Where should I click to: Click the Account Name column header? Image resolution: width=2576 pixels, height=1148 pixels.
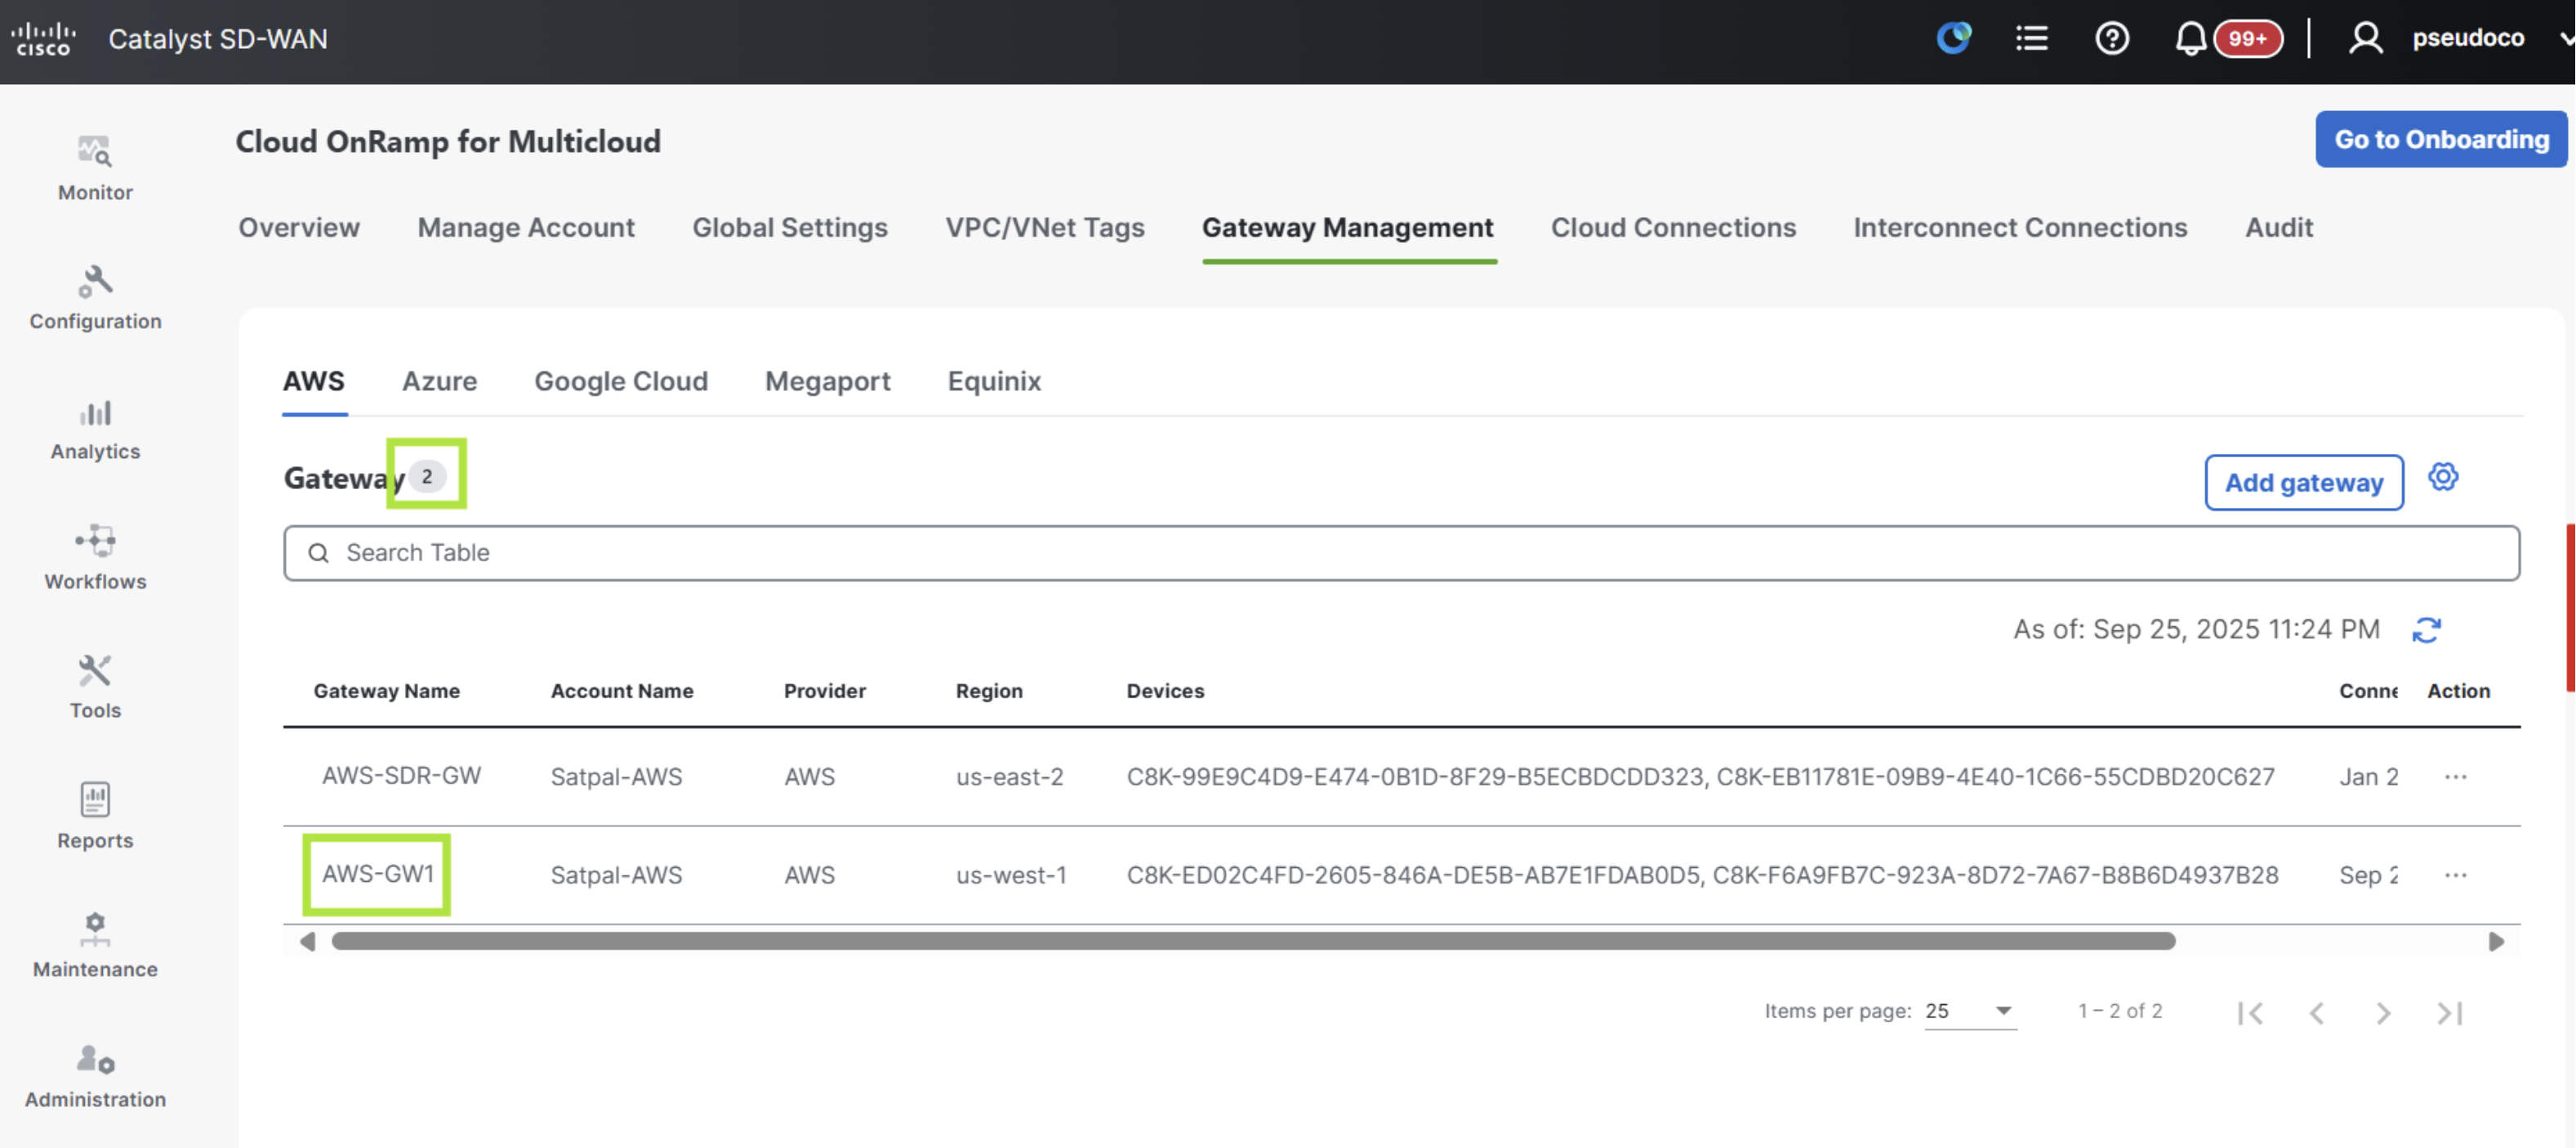[621, 691]
